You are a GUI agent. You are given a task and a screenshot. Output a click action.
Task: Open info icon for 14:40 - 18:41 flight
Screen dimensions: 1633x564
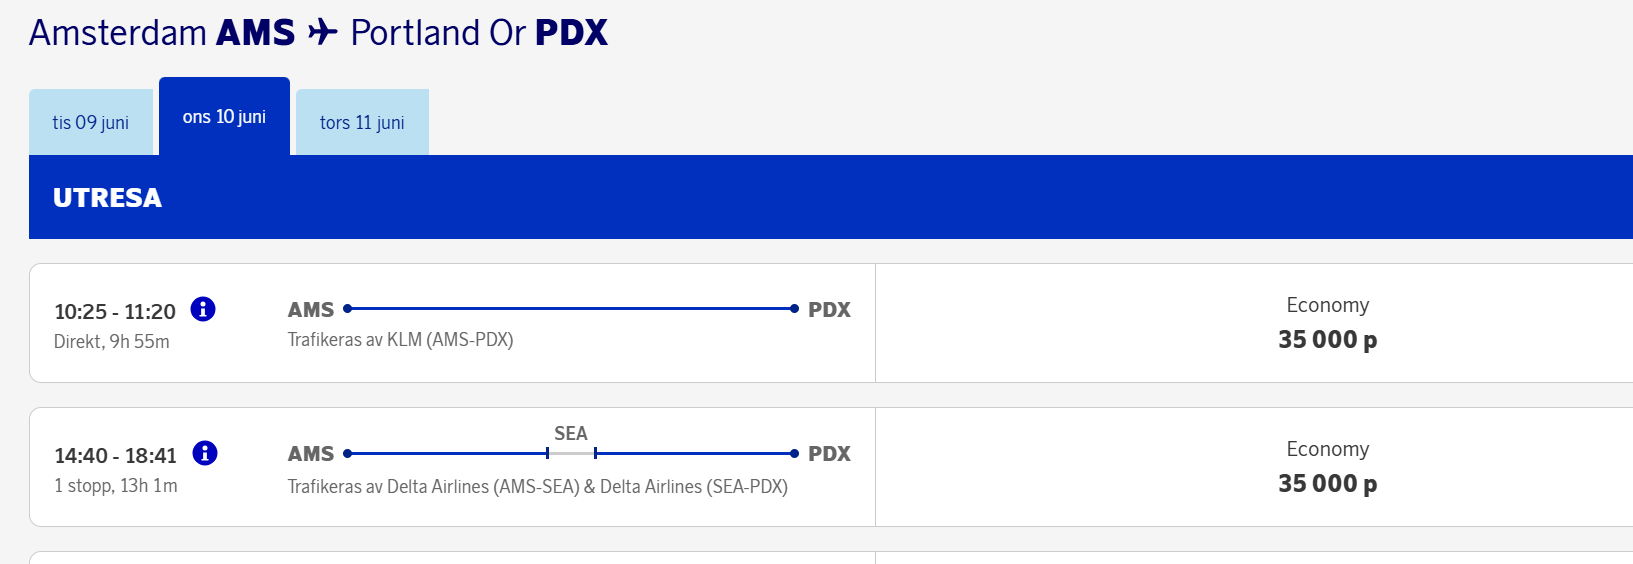205,453
